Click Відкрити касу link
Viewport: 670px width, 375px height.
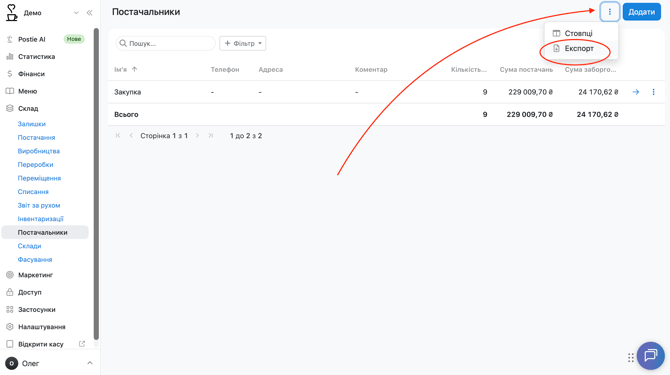coord(41,344)
